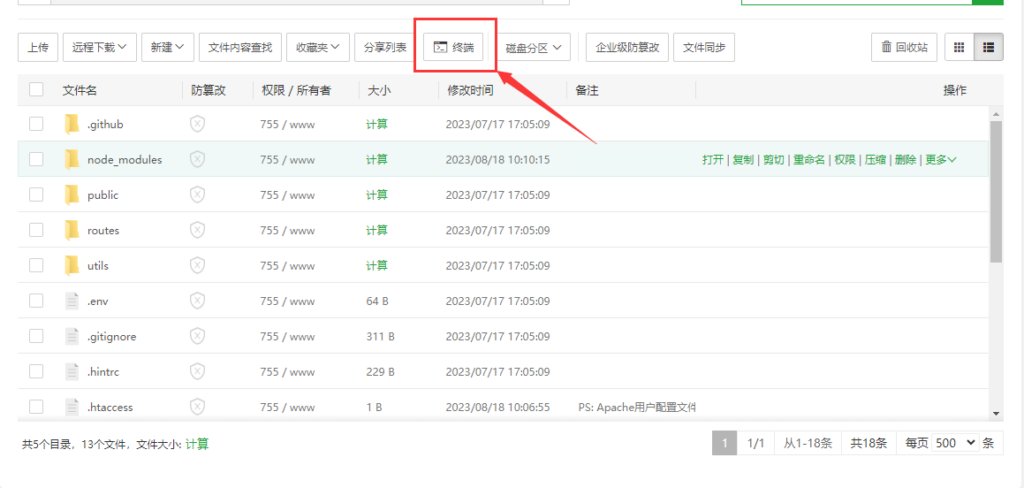Select page 1 in pagination
Viewport: 1024px width, 488px height.
pyautogui.click(x=724, y=443)
